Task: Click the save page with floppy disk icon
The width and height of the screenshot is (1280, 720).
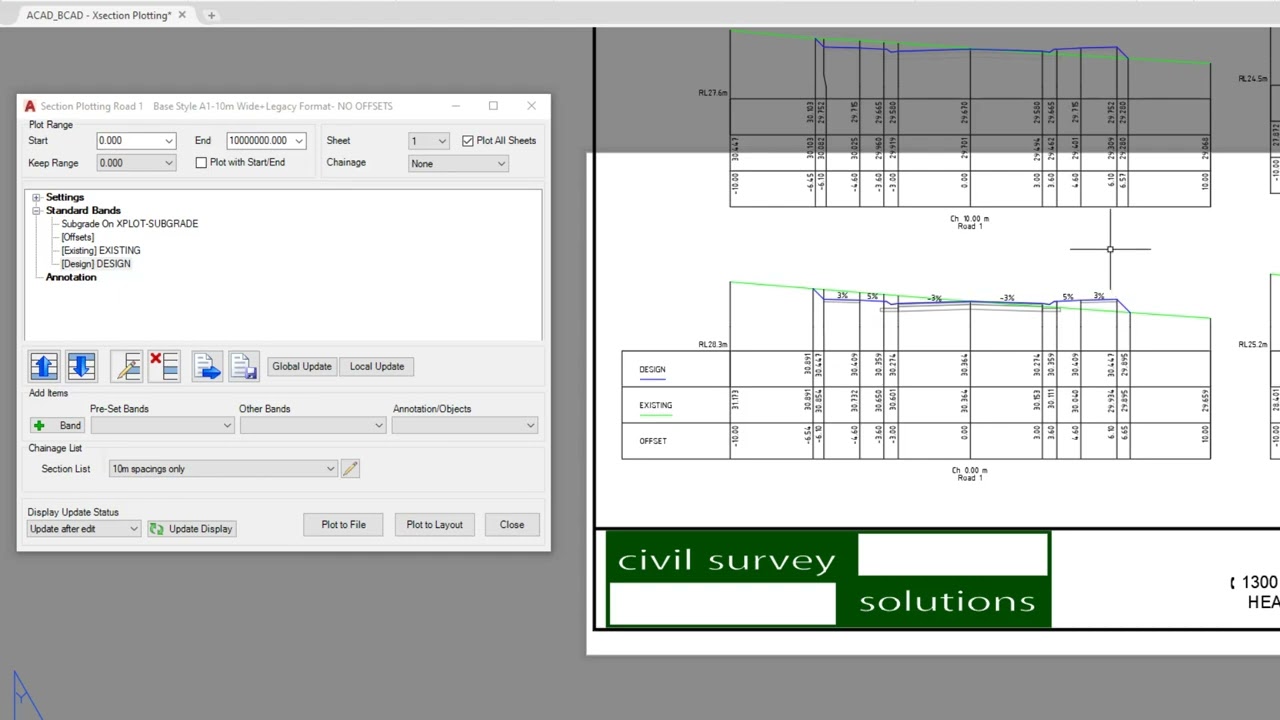Action: [244, 366]
